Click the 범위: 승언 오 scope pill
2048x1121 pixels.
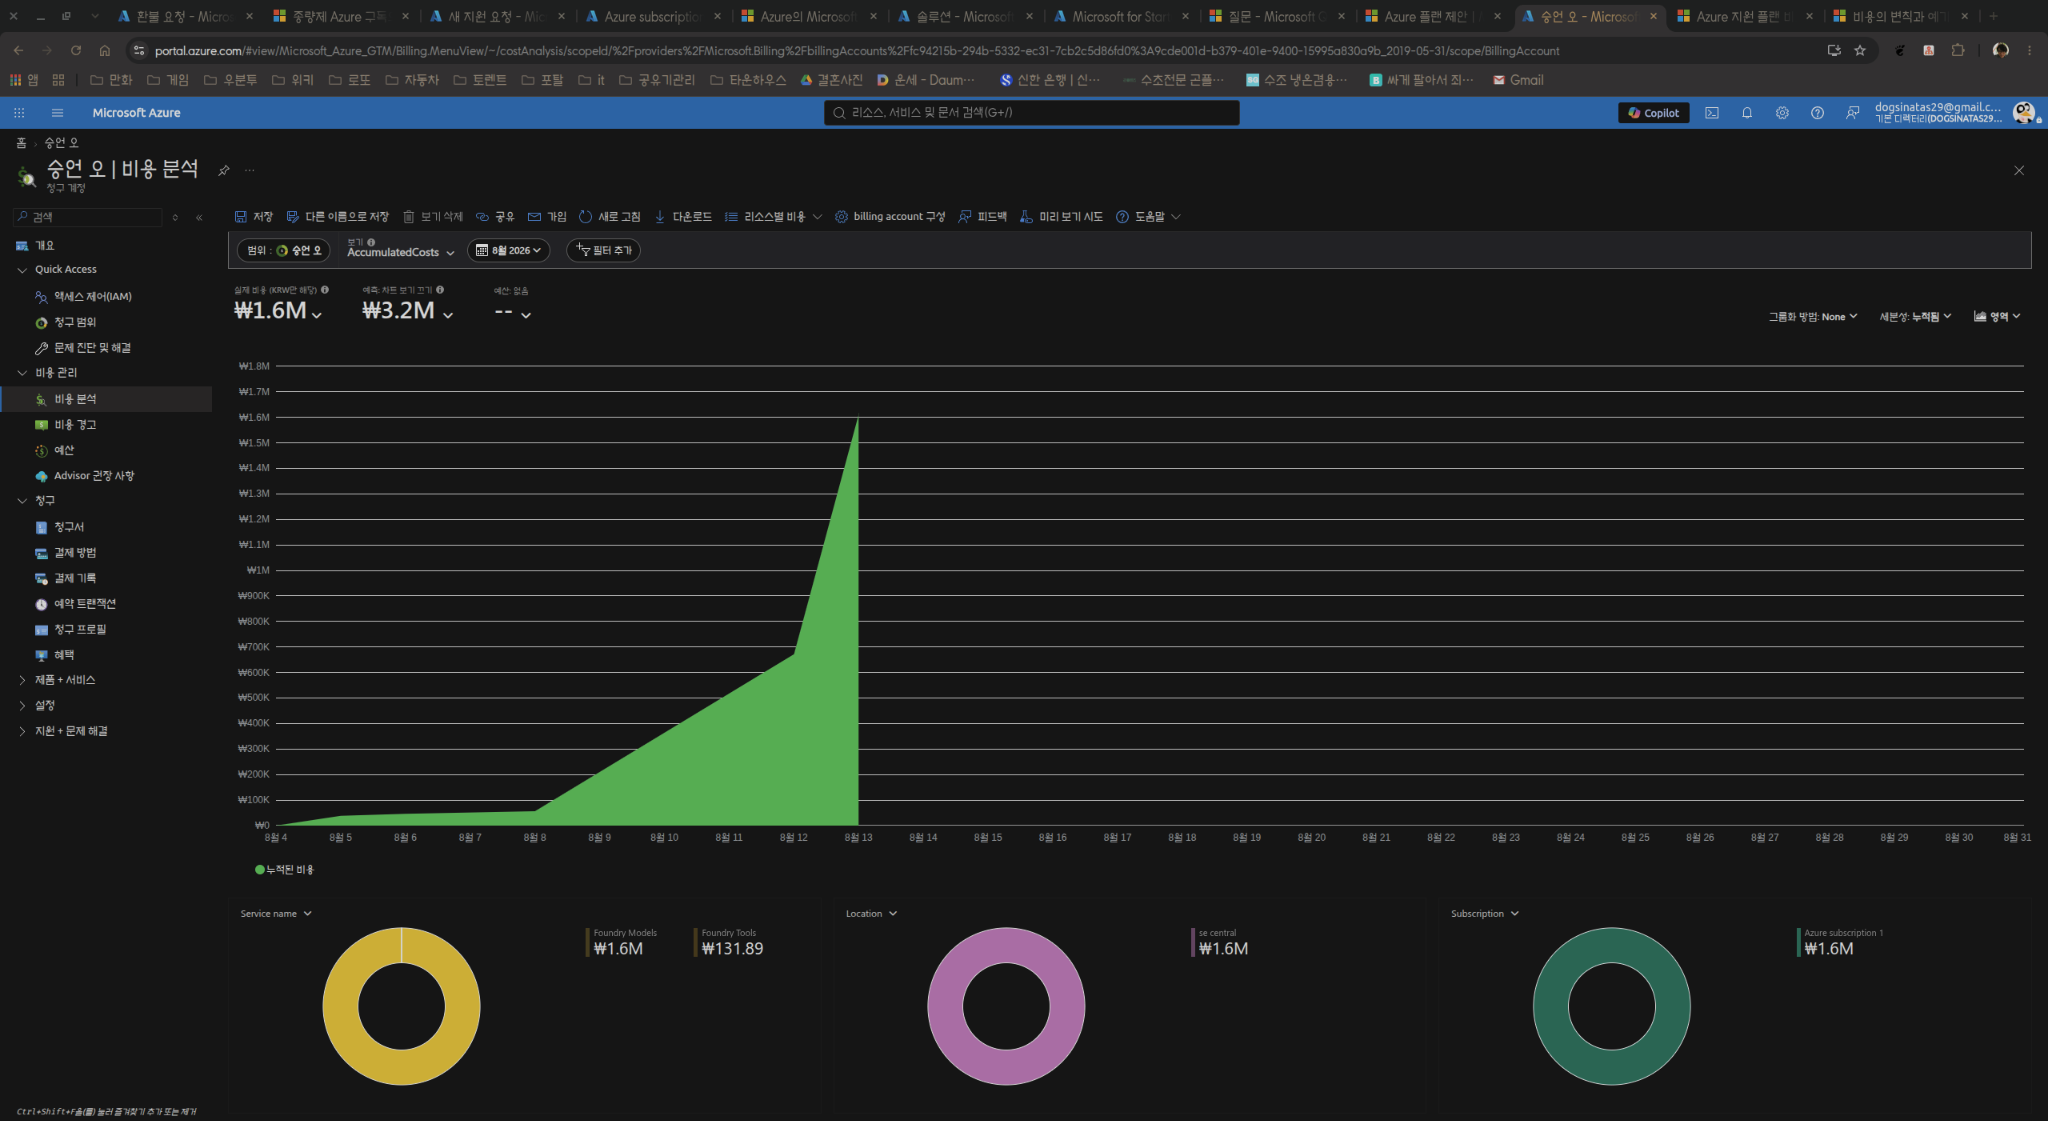(x=284, y=250)
